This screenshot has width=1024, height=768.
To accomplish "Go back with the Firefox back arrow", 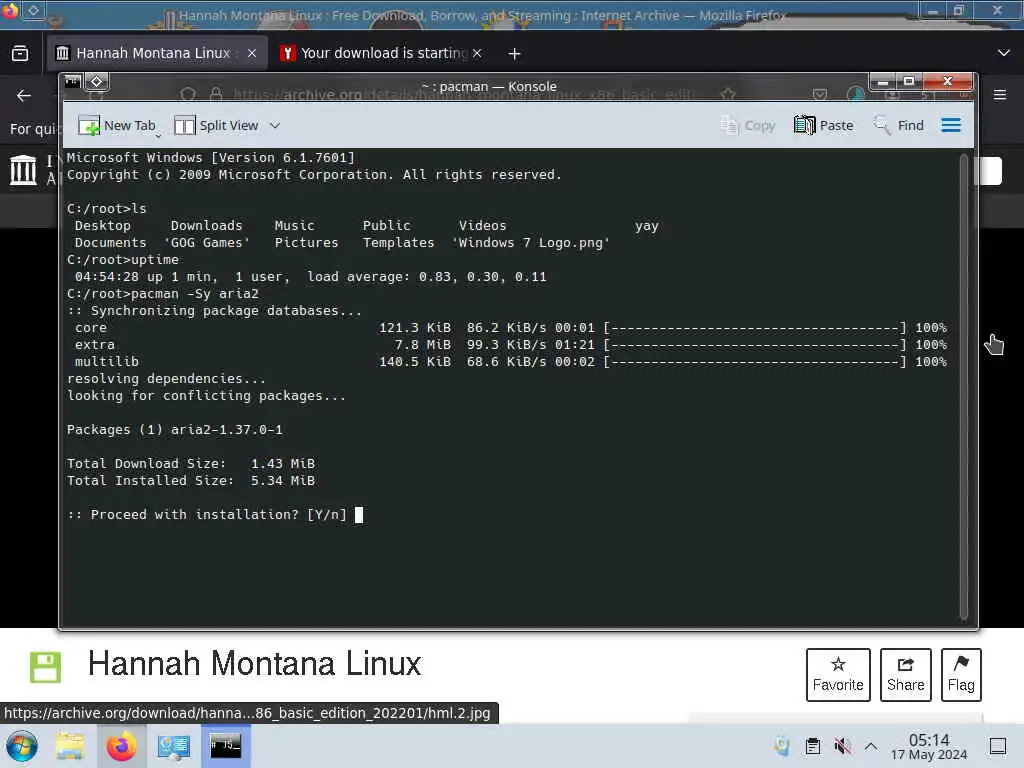I will [x=24, y=95].
